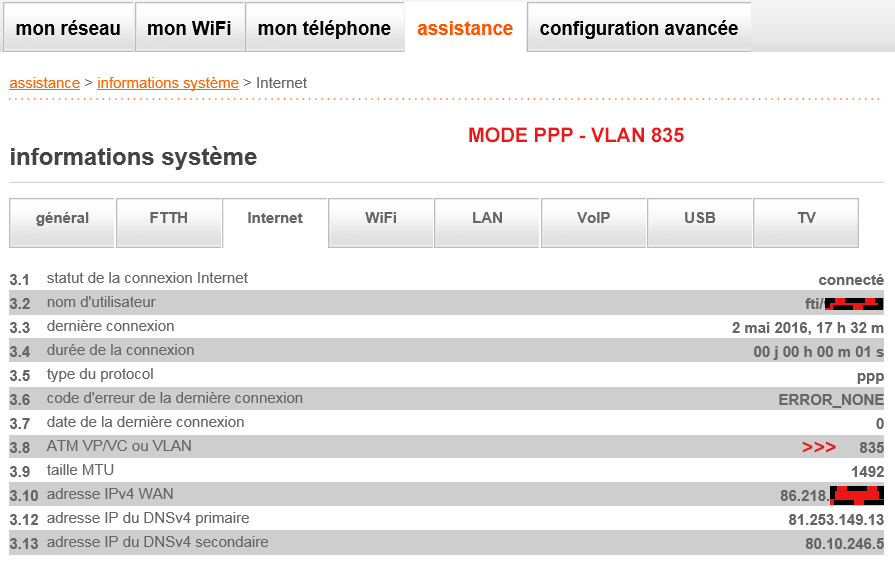895x564 pixels.
Task: Open the WiFi information sub-tab
Action: coord(381,218)
